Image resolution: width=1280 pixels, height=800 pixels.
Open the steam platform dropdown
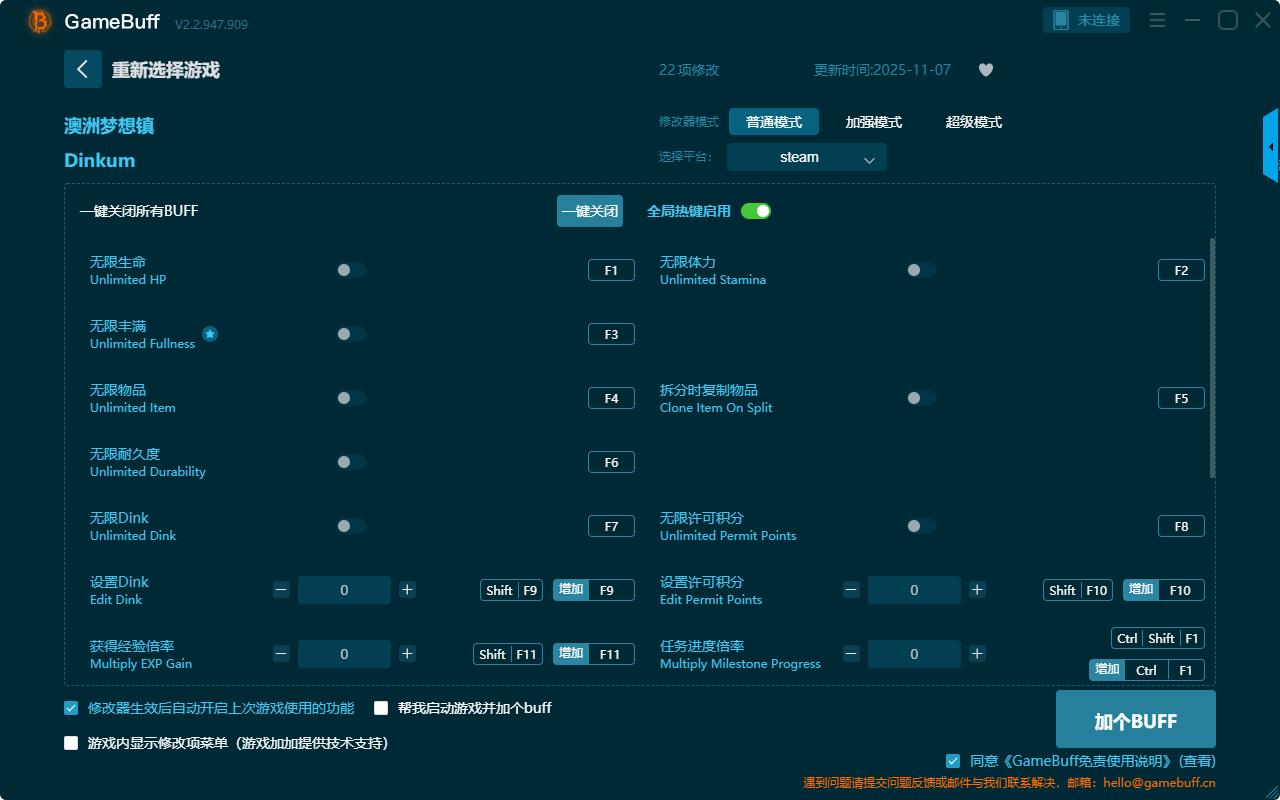click(806, 157)
